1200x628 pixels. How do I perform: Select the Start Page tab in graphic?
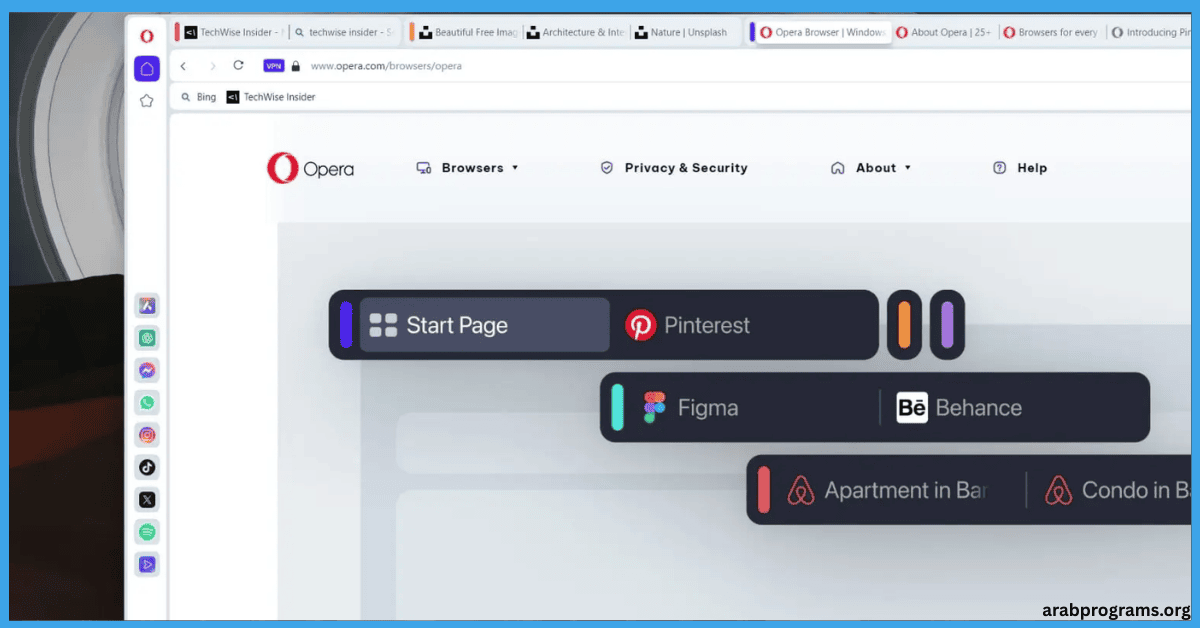pos(484,325)
